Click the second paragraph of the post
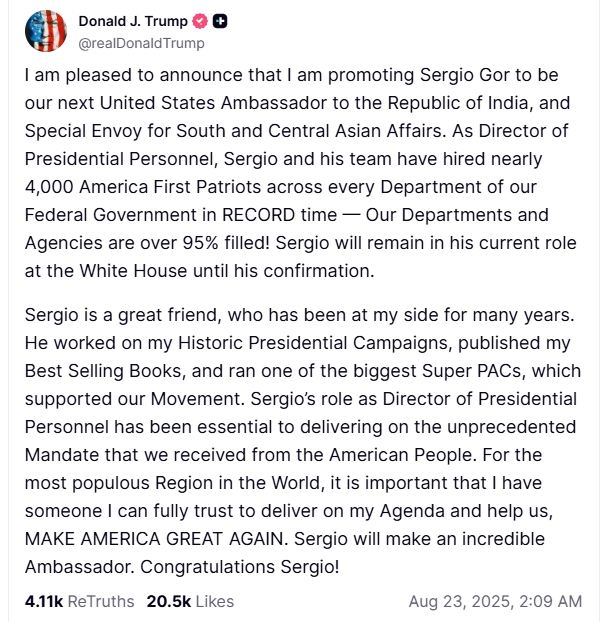 pyautogui.click(x=300, y=441)
